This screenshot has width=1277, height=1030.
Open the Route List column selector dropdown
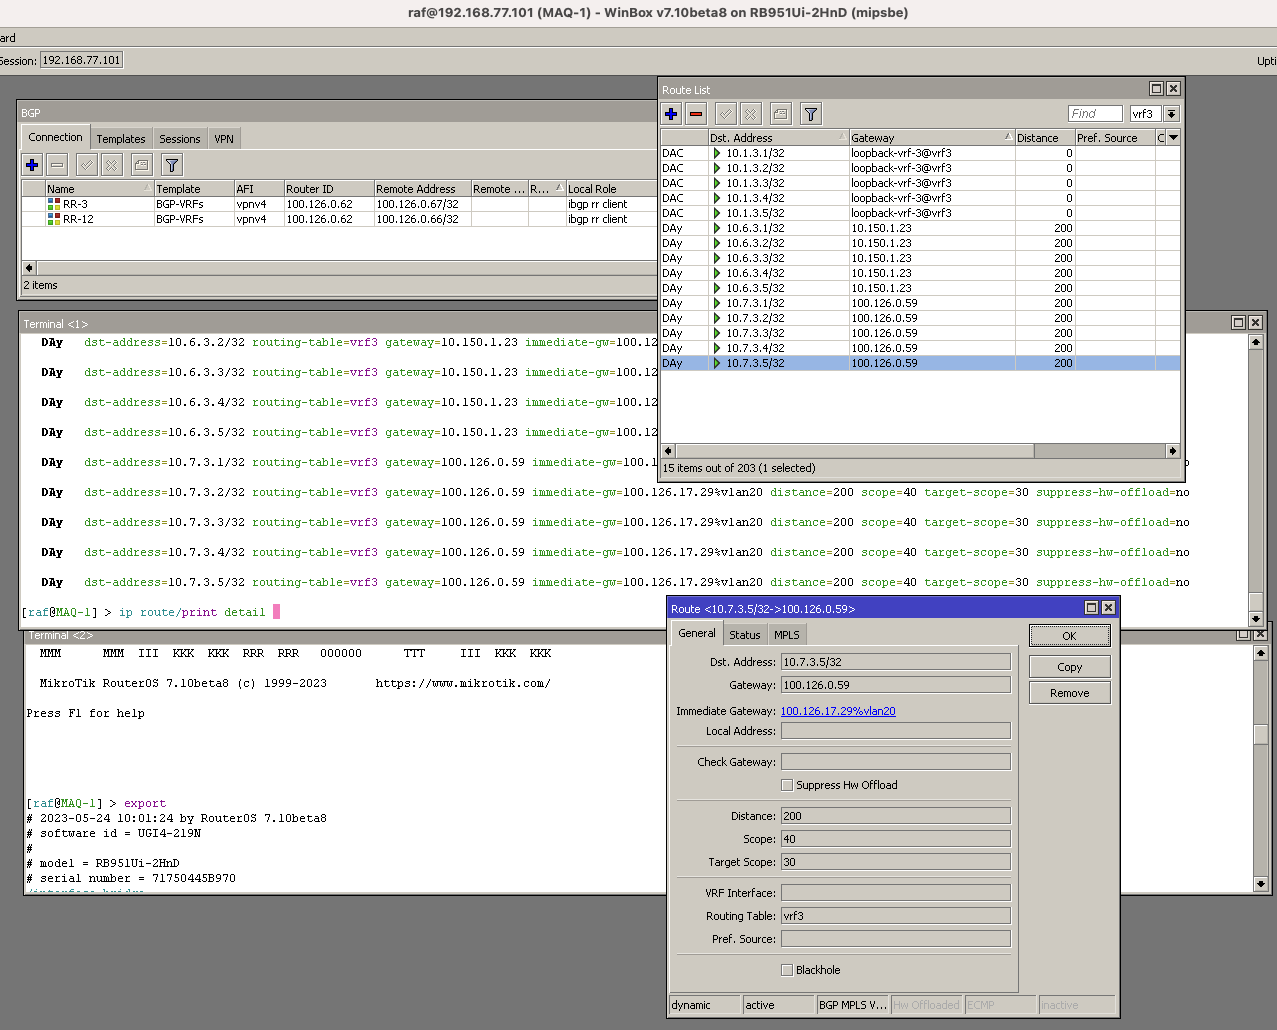point(1173,138)
